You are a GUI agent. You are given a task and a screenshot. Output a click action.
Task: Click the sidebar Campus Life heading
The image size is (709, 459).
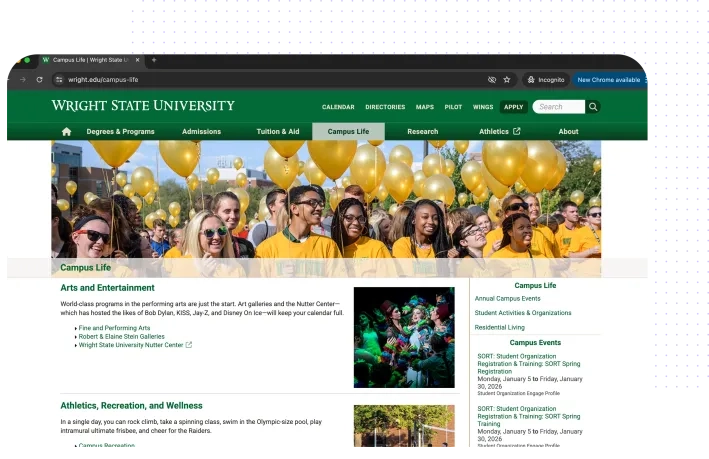tap(535, 285)
